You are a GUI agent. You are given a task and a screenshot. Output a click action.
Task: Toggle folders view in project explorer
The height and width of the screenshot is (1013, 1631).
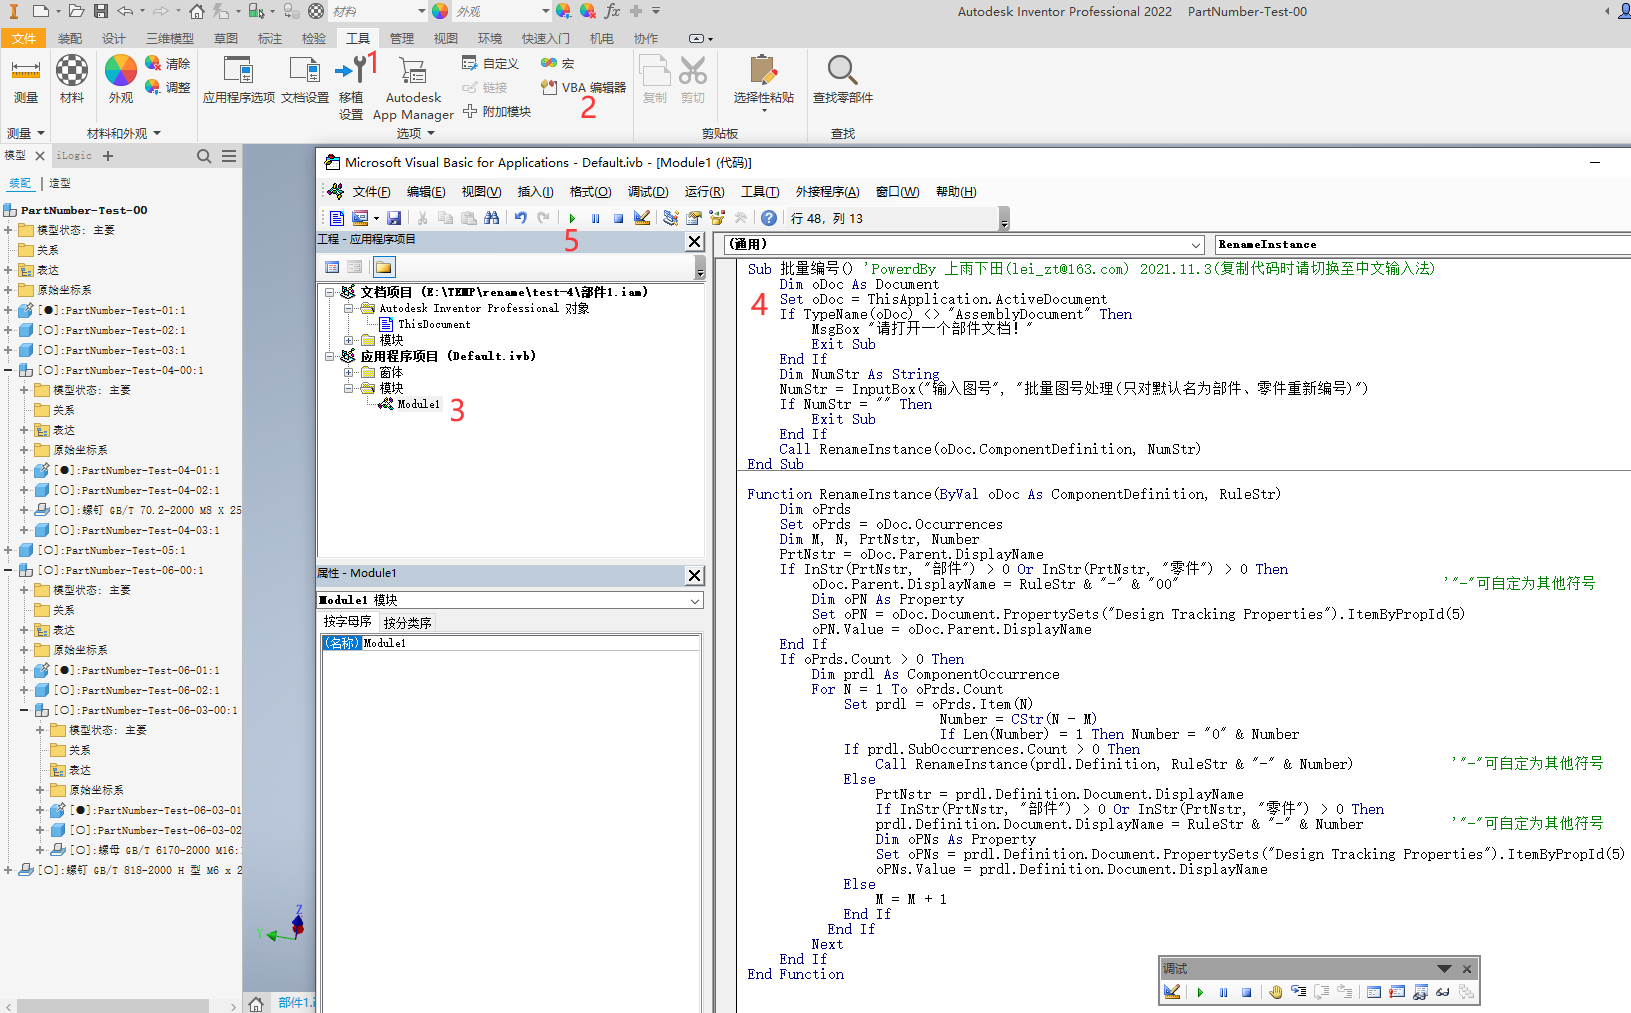(384, 267)
